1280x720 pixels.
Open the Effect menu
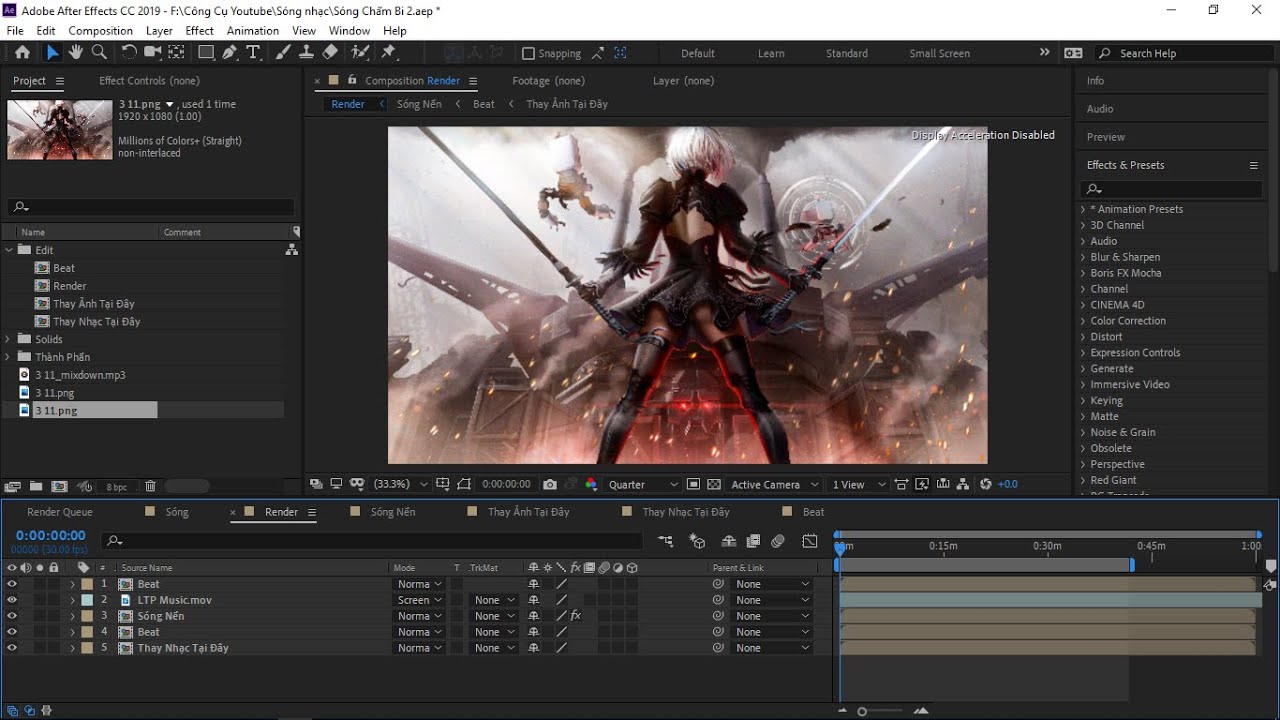pyautogui.click(x=200, y=31)
